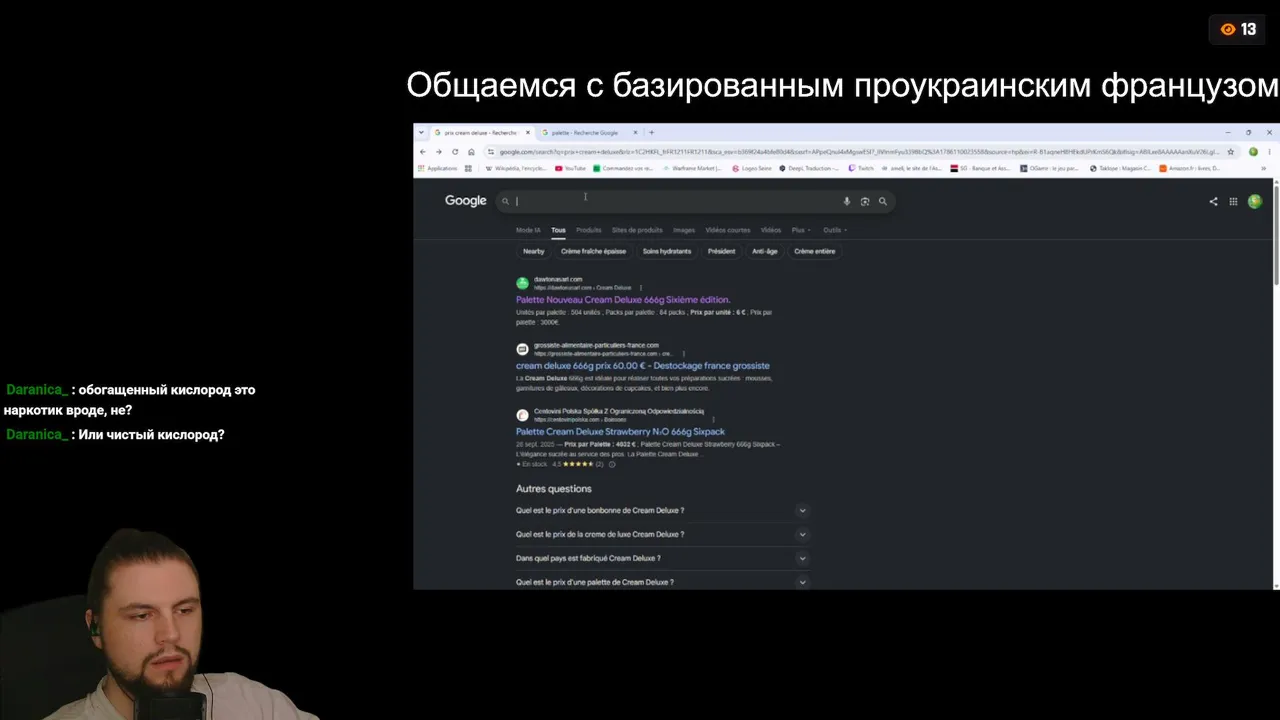Open the Wikipédia bookmark
Screen dimensions: 1280x720
(x=515, y=168)
